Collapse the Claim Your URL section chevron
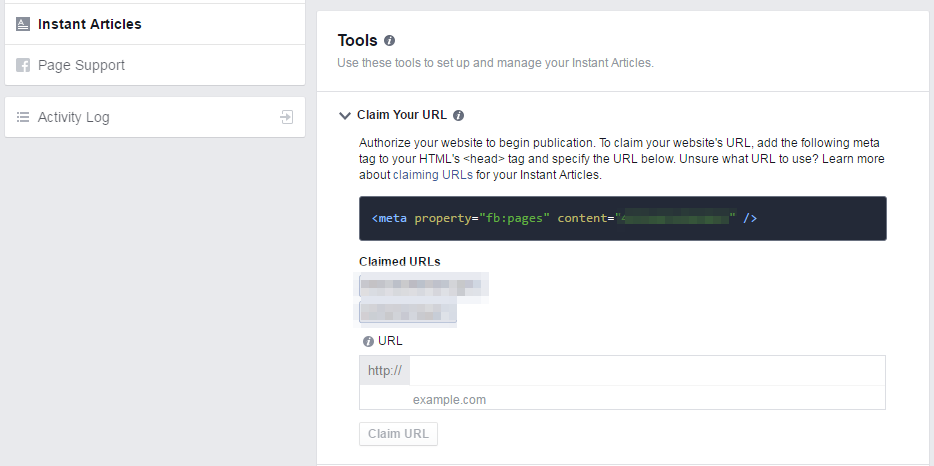 344,116
